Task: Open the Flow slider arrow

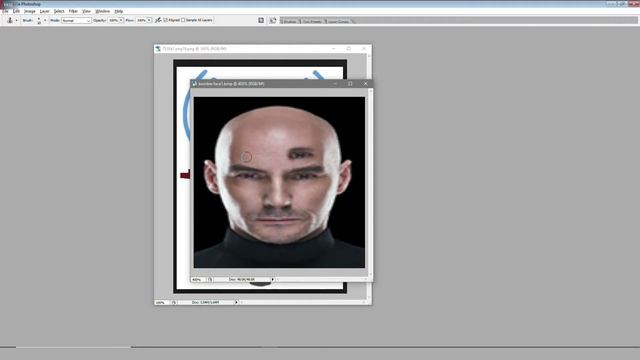Action: pos(149,20)
